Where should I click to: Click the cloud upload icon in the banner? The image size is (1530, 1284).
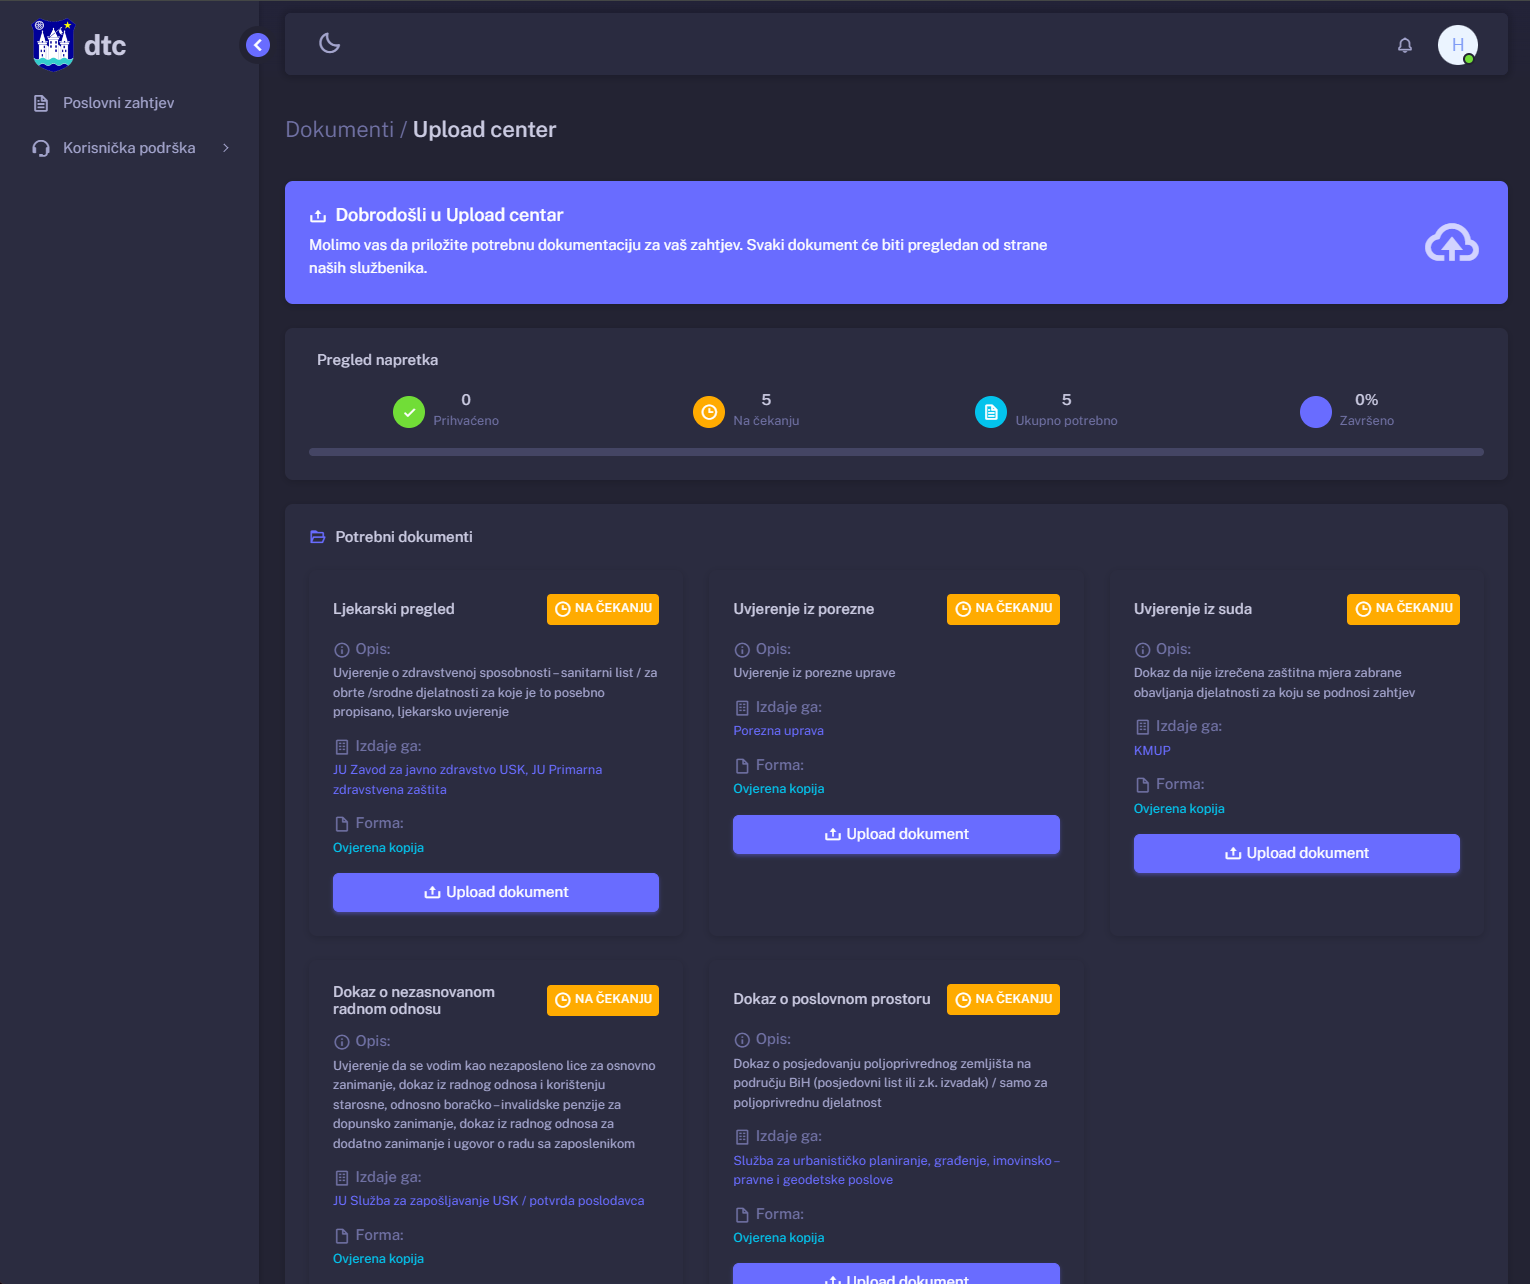pos(1451,243)
